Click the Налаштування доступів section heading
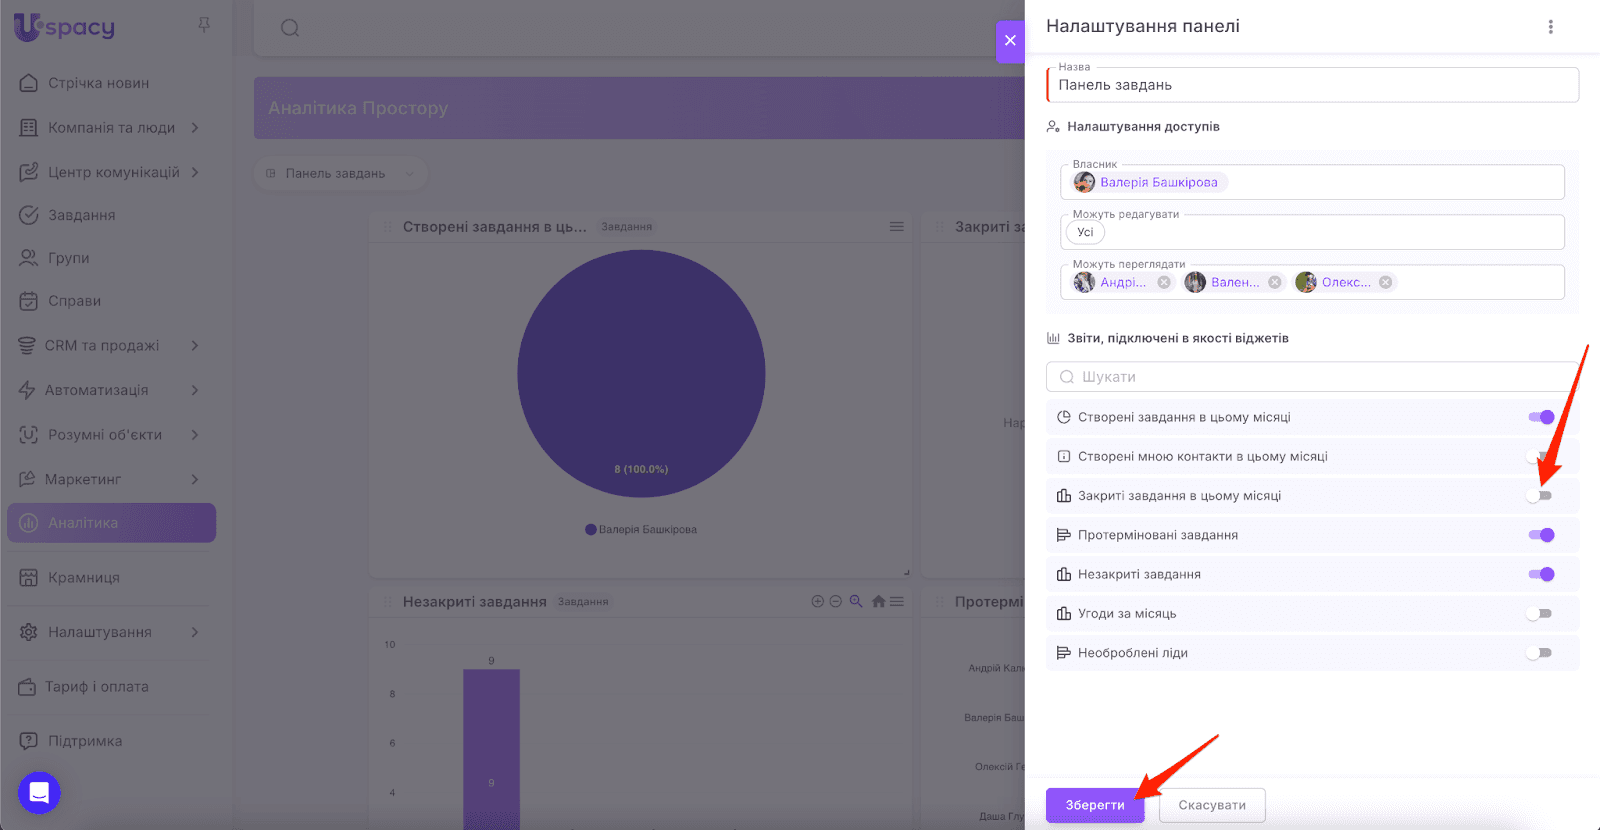Image resolution: width=1600 pixels, height=830 pixels. pos(1143,127)
